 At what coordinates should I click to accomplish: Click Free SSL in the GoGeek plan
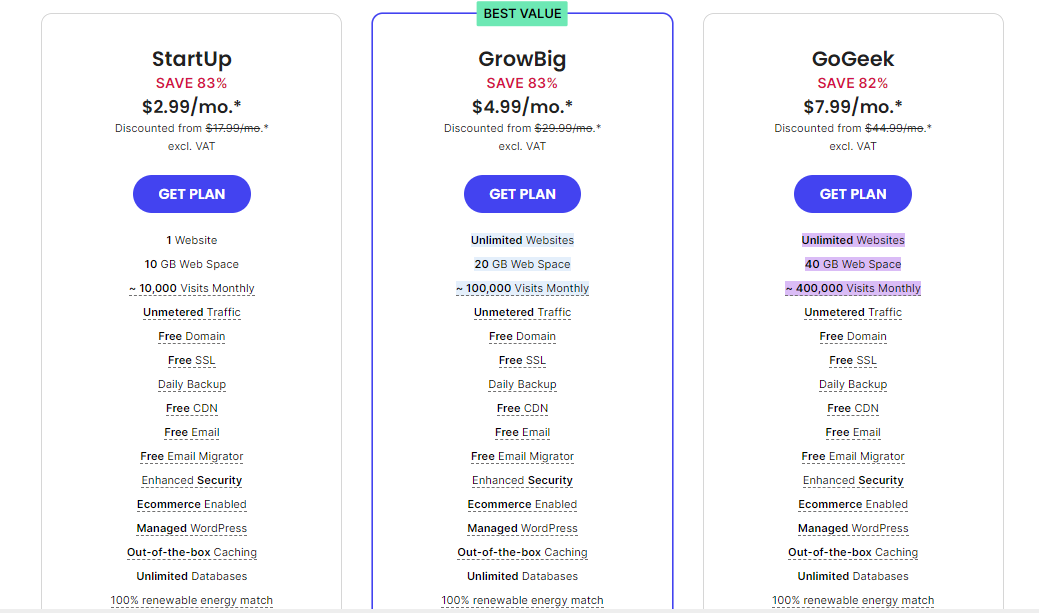tap(853, 360)
